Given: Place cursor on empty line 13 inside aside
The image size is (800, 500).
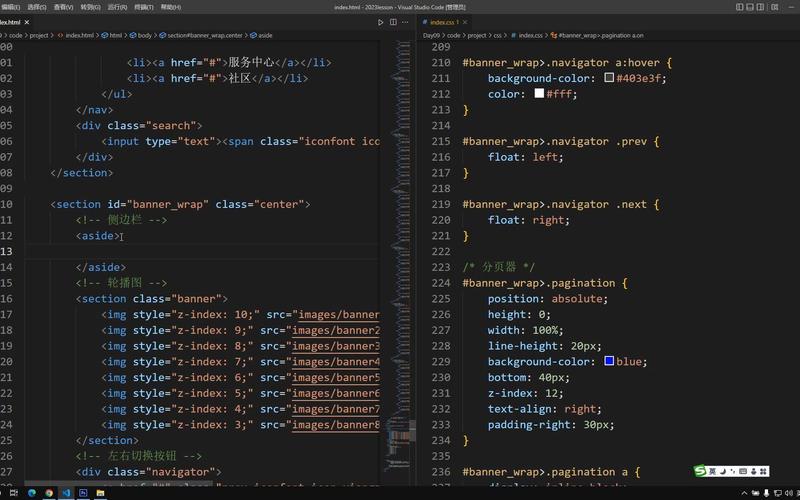Looking at the screenshot, I should [202, 251].
